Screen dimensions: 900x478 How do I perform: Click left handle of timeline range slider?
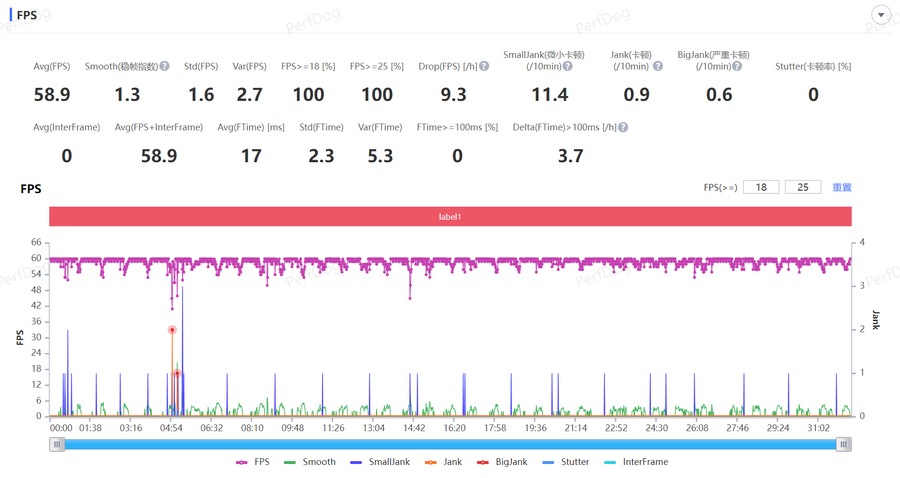[x=58, y=444]
